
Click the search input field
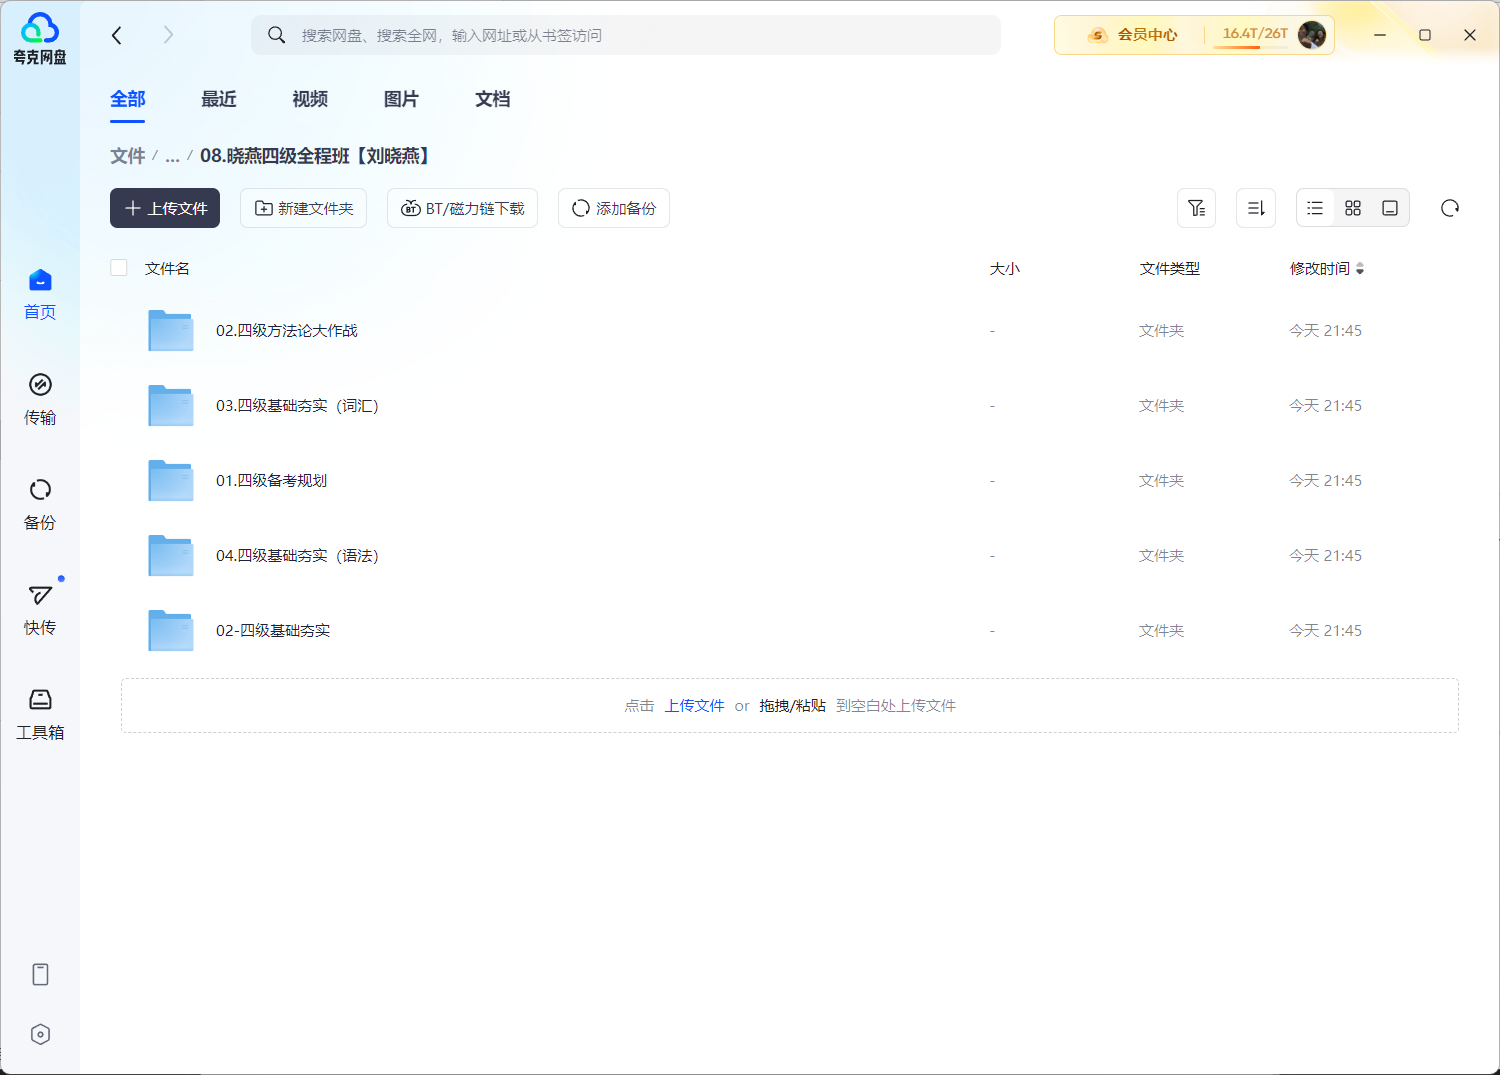(x=626, y=35)
